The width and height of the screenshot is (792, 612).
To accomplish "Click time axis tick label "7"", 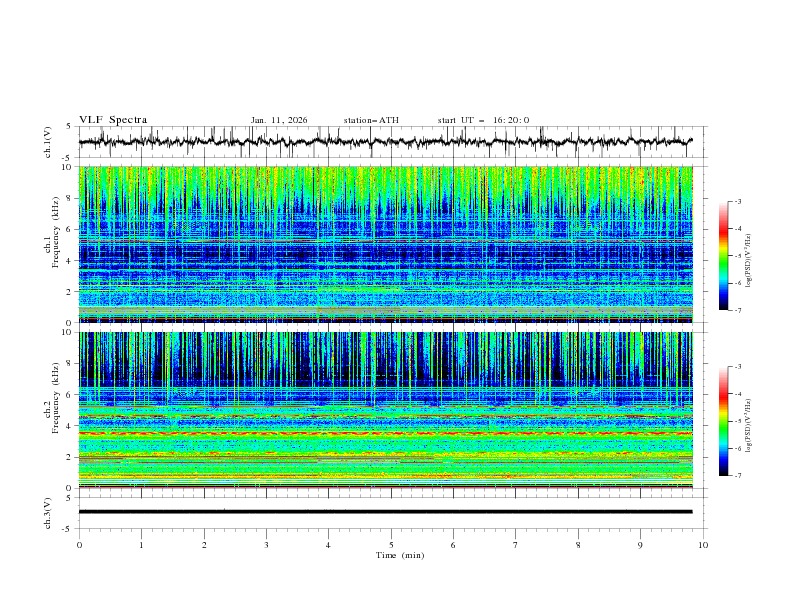I will pos(516,545).
